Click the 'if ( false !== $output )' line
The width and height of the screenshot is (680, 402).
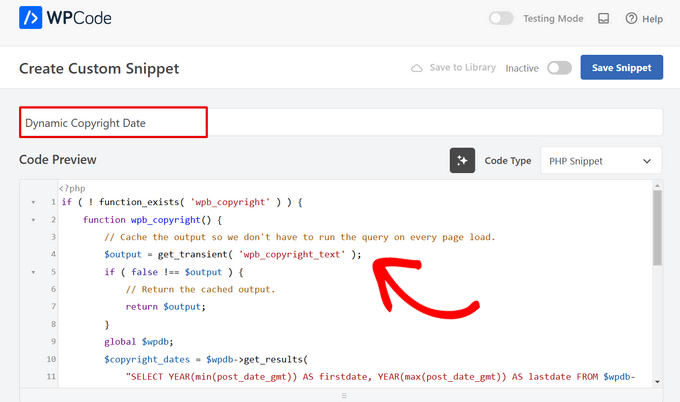[174, 272]
